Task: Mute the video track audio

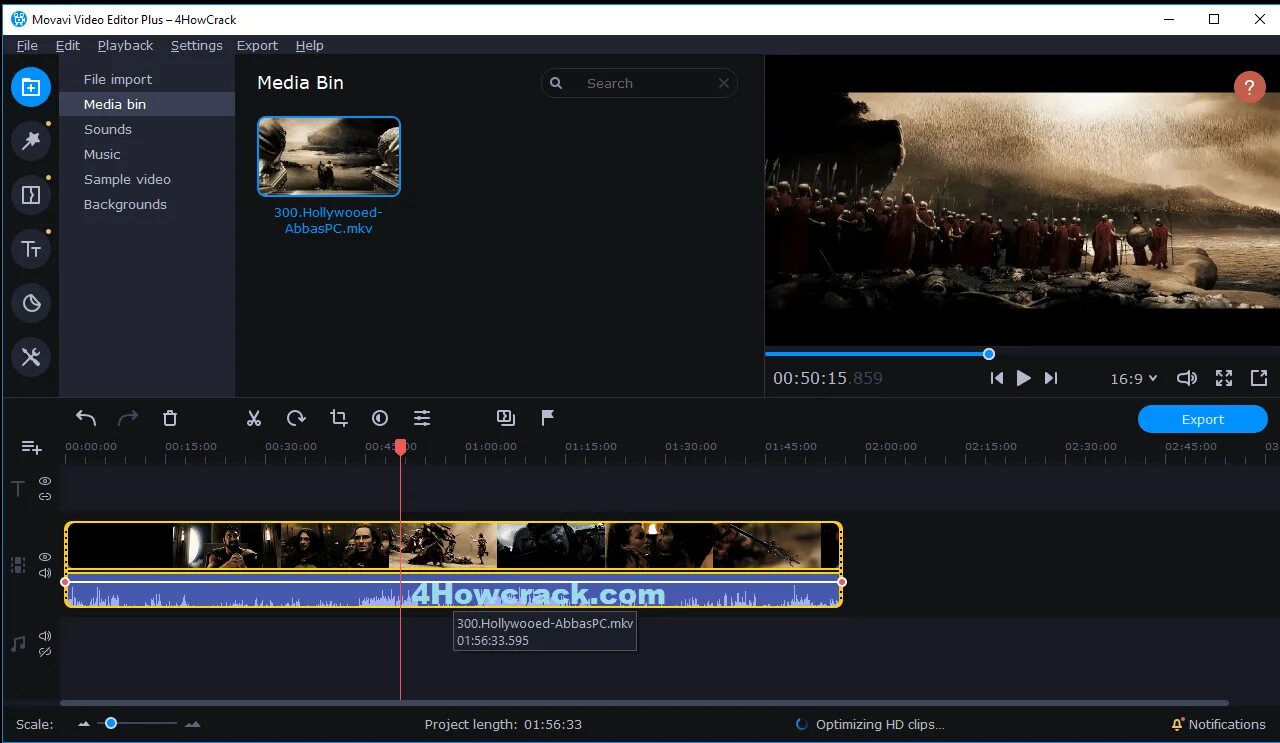Action: pos(45,573)
